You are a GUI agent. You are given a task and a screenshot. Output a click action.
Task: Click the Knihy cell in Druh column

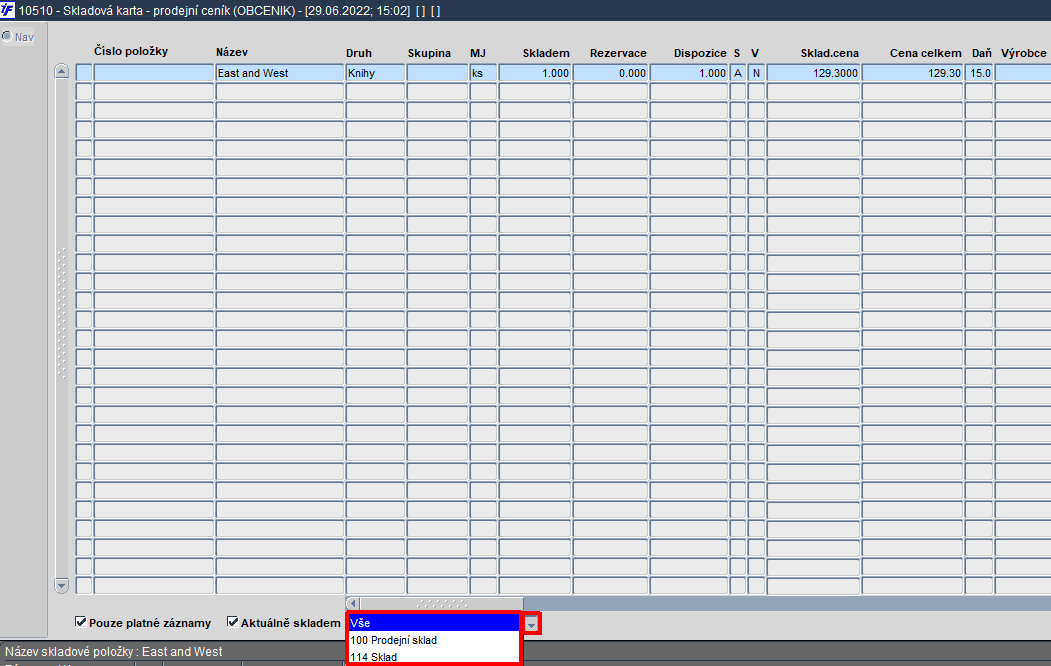(x=375, y=73)
